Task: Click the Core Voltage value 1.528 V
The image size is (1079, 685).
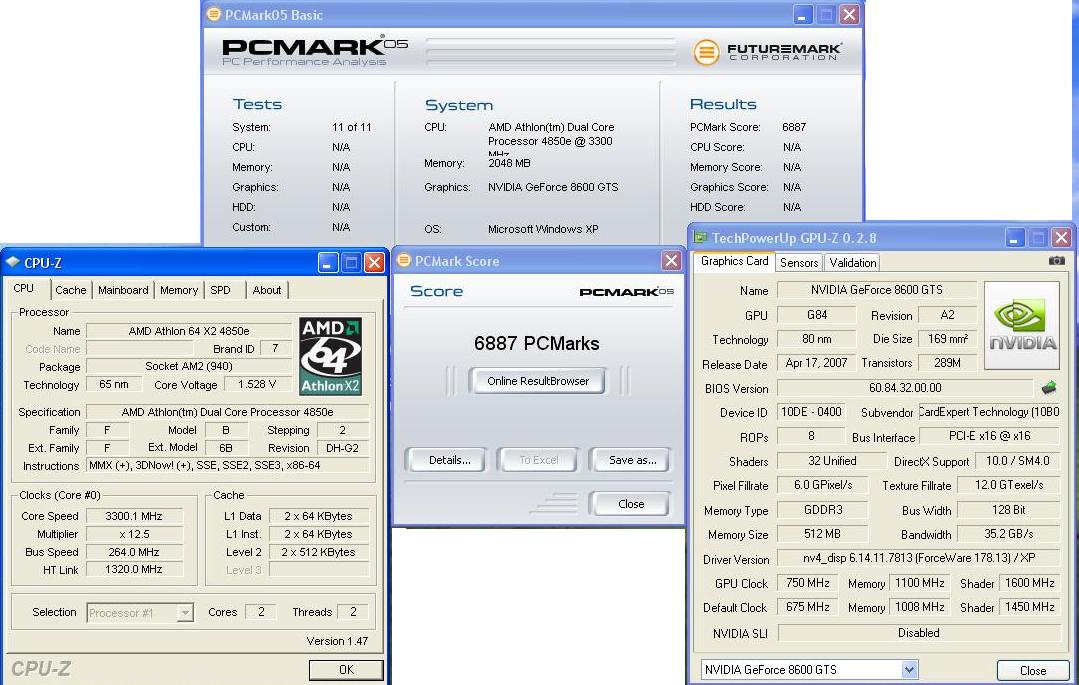Action: [257, 384]
